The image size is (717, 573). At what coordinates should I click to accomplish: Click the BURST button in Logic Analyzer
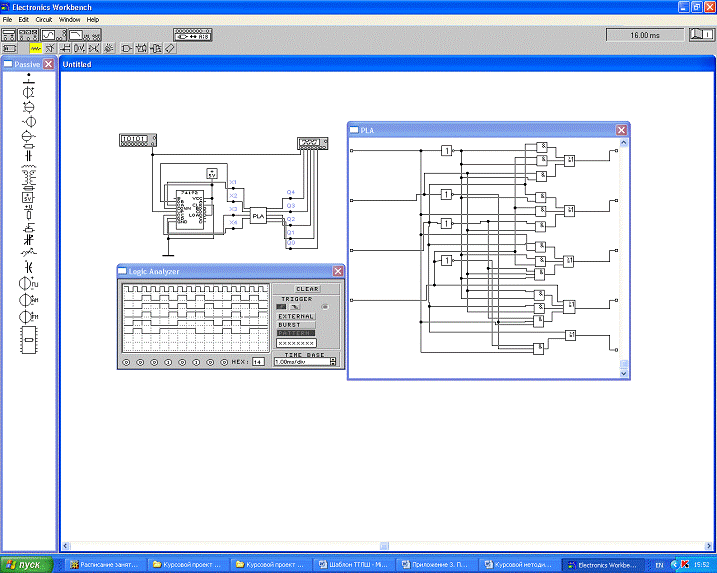(289, 325)
